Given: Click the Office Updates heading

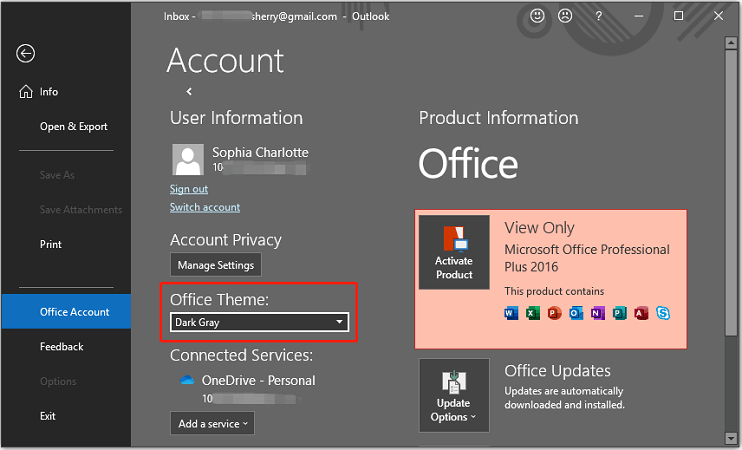Looking at the screenshot, I should (x=557, y=371).
